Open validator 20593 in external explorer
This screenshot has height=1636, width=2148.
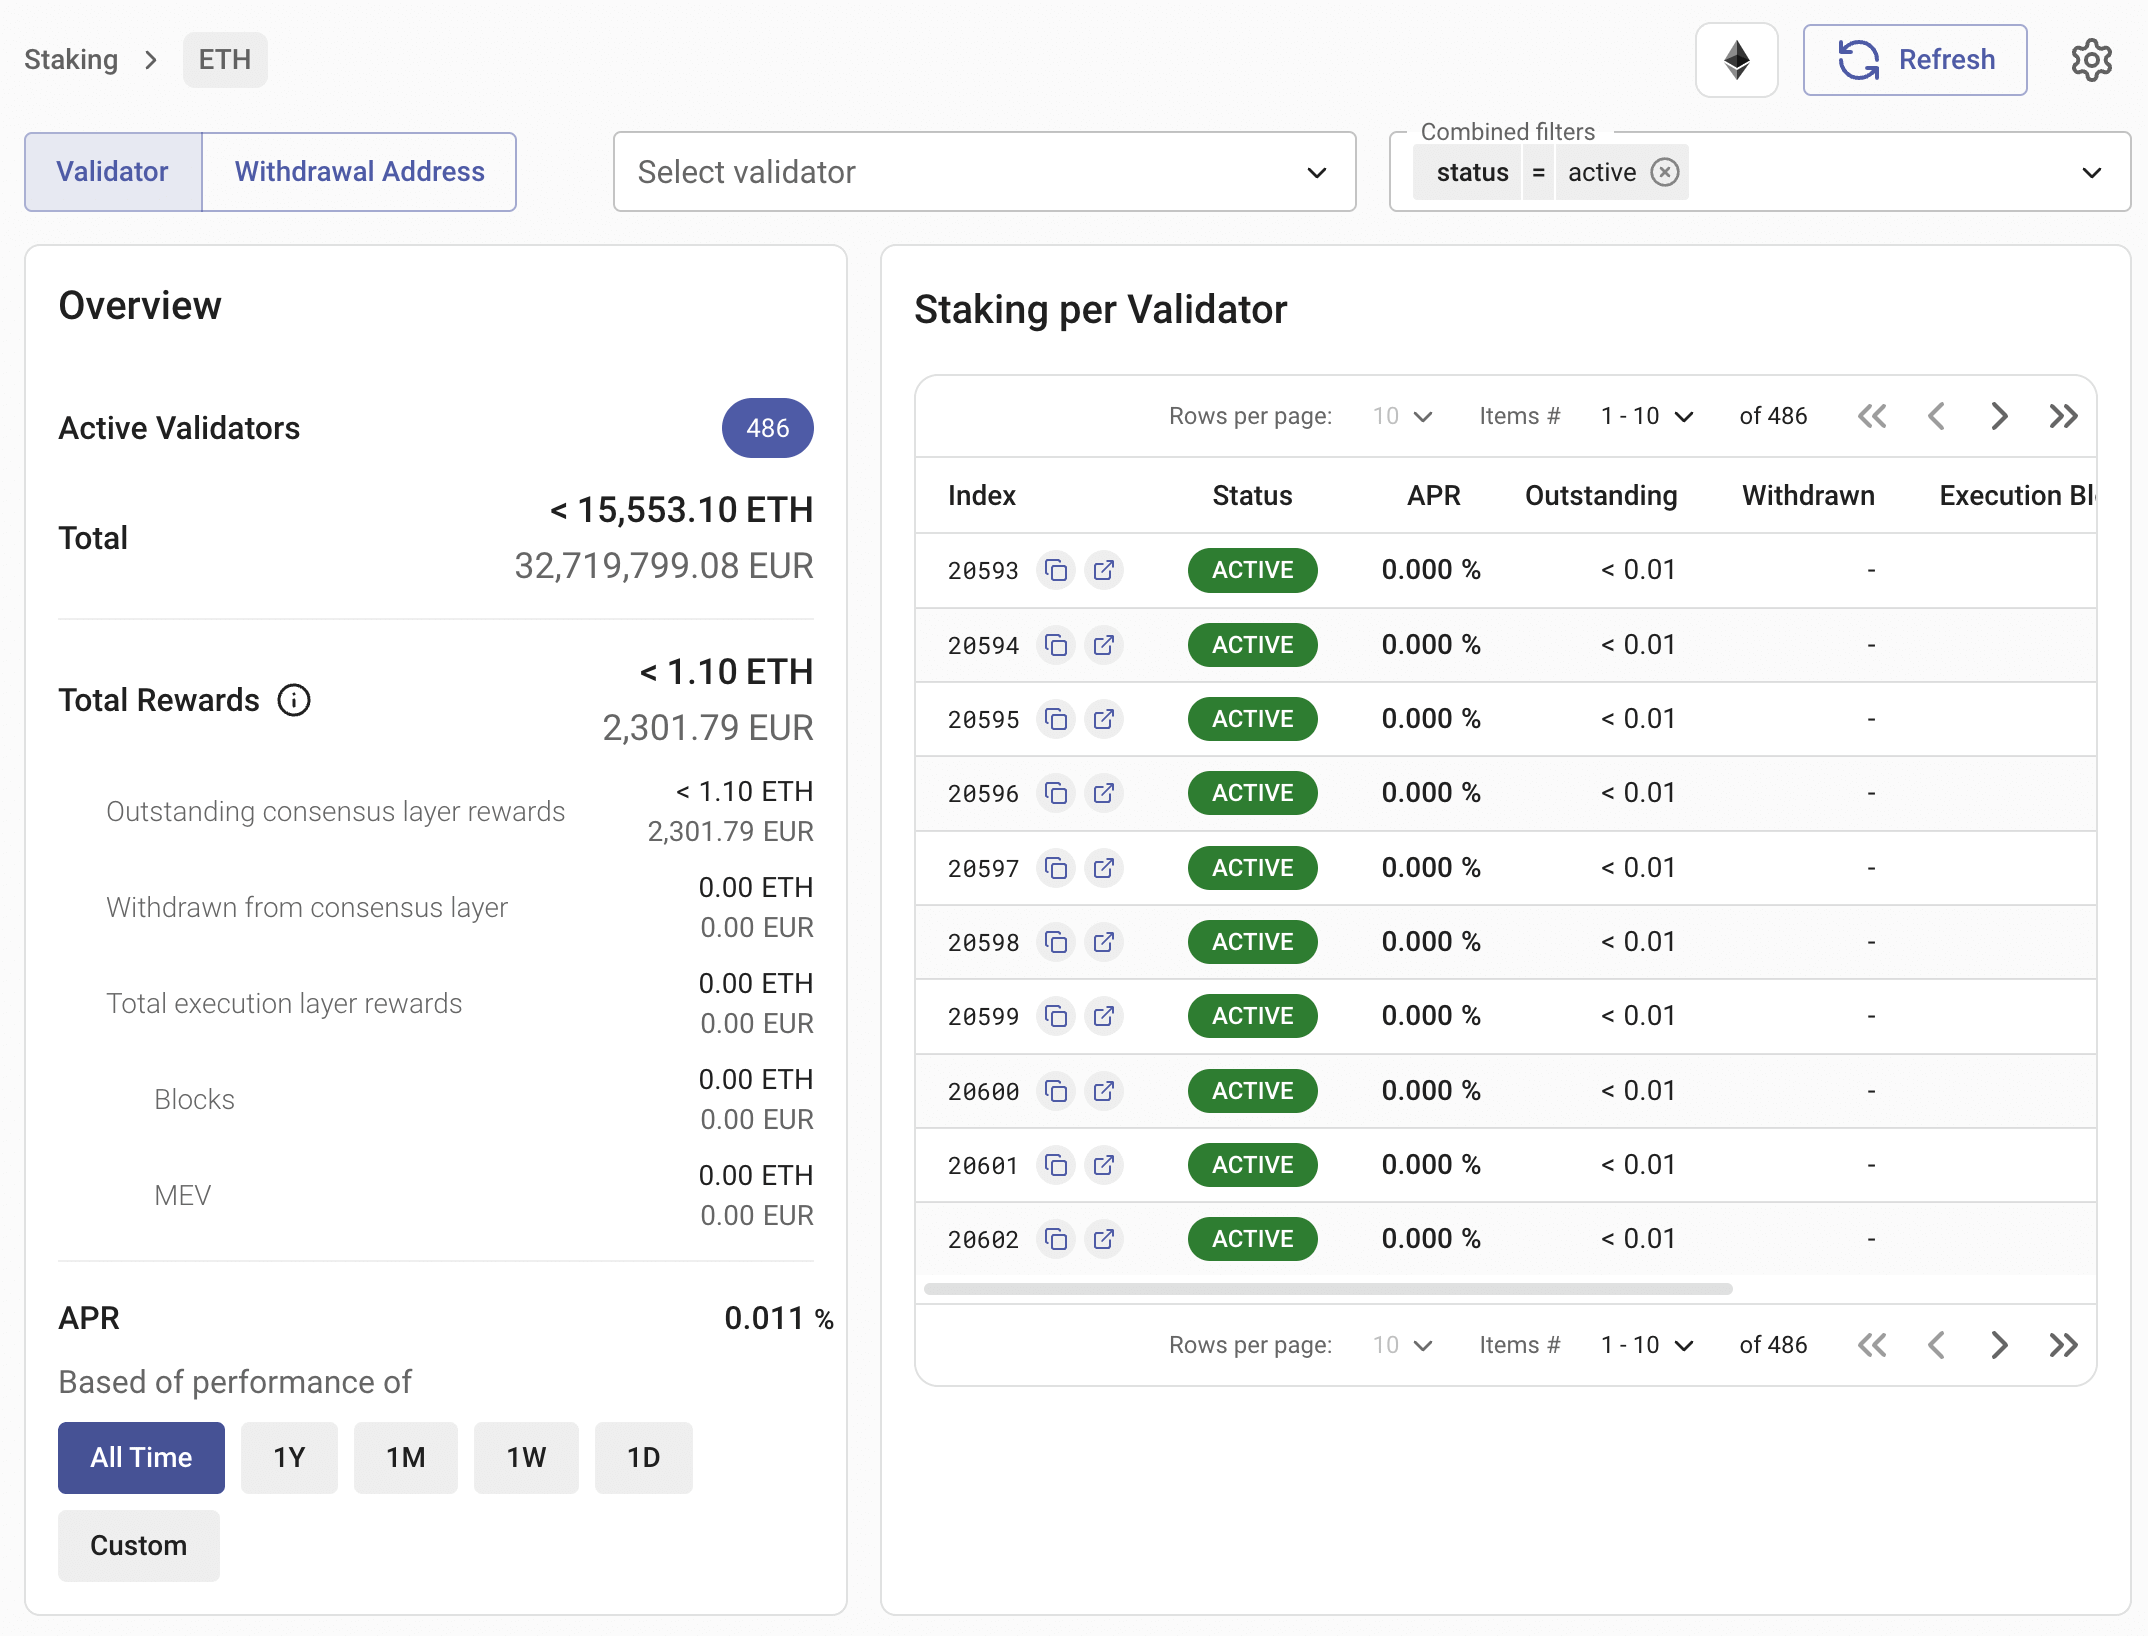pos(1104,570)
